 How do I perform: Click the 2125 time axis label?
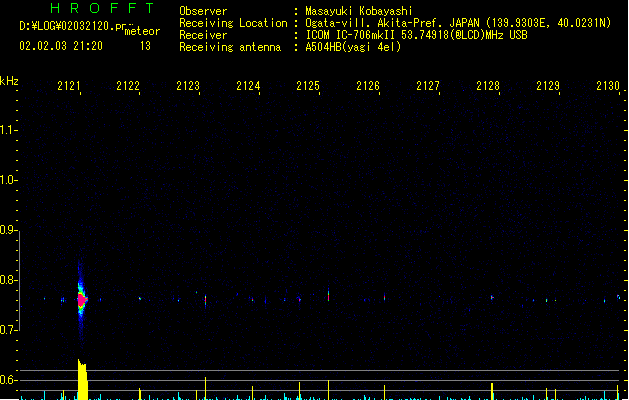pos(308,86)
